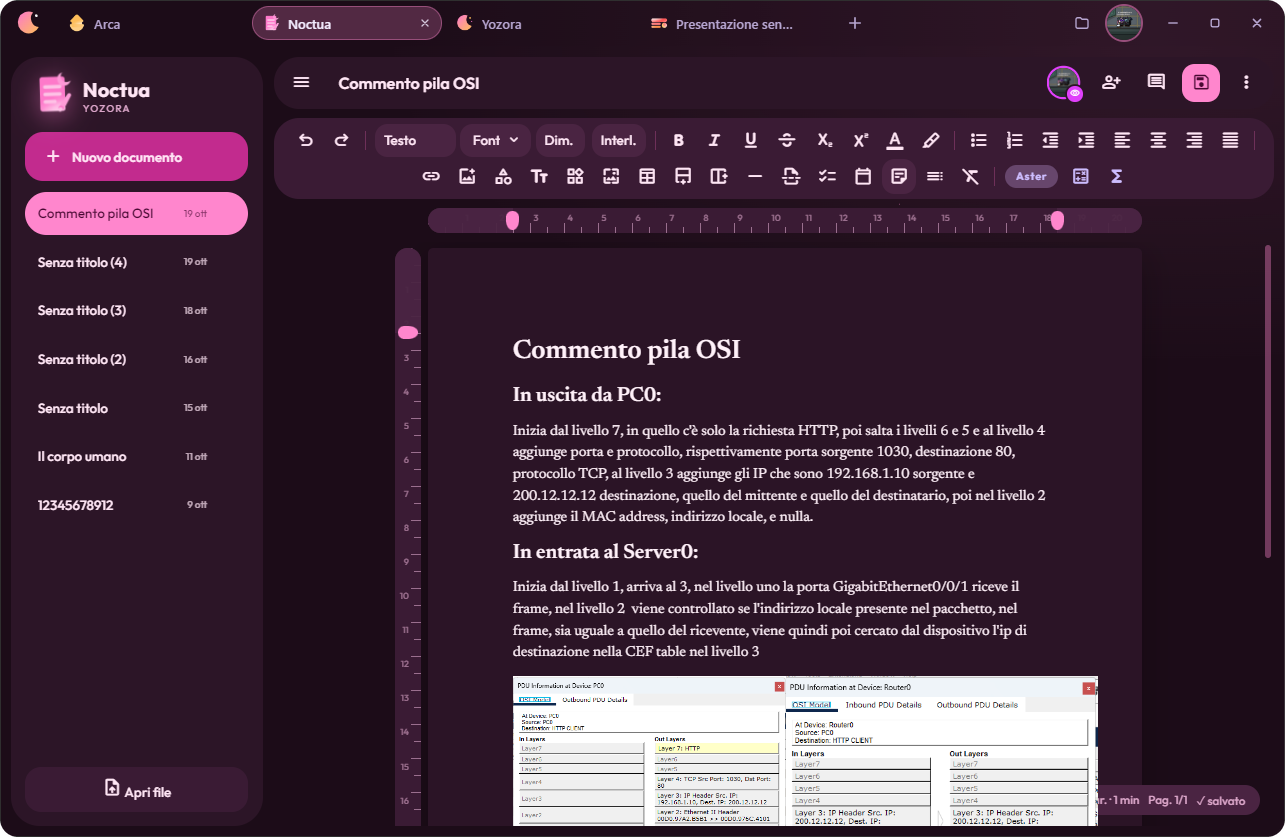This screenshot has height=837, width=1285.
Task: Insert a numbered list
Action: [1015, 141]
